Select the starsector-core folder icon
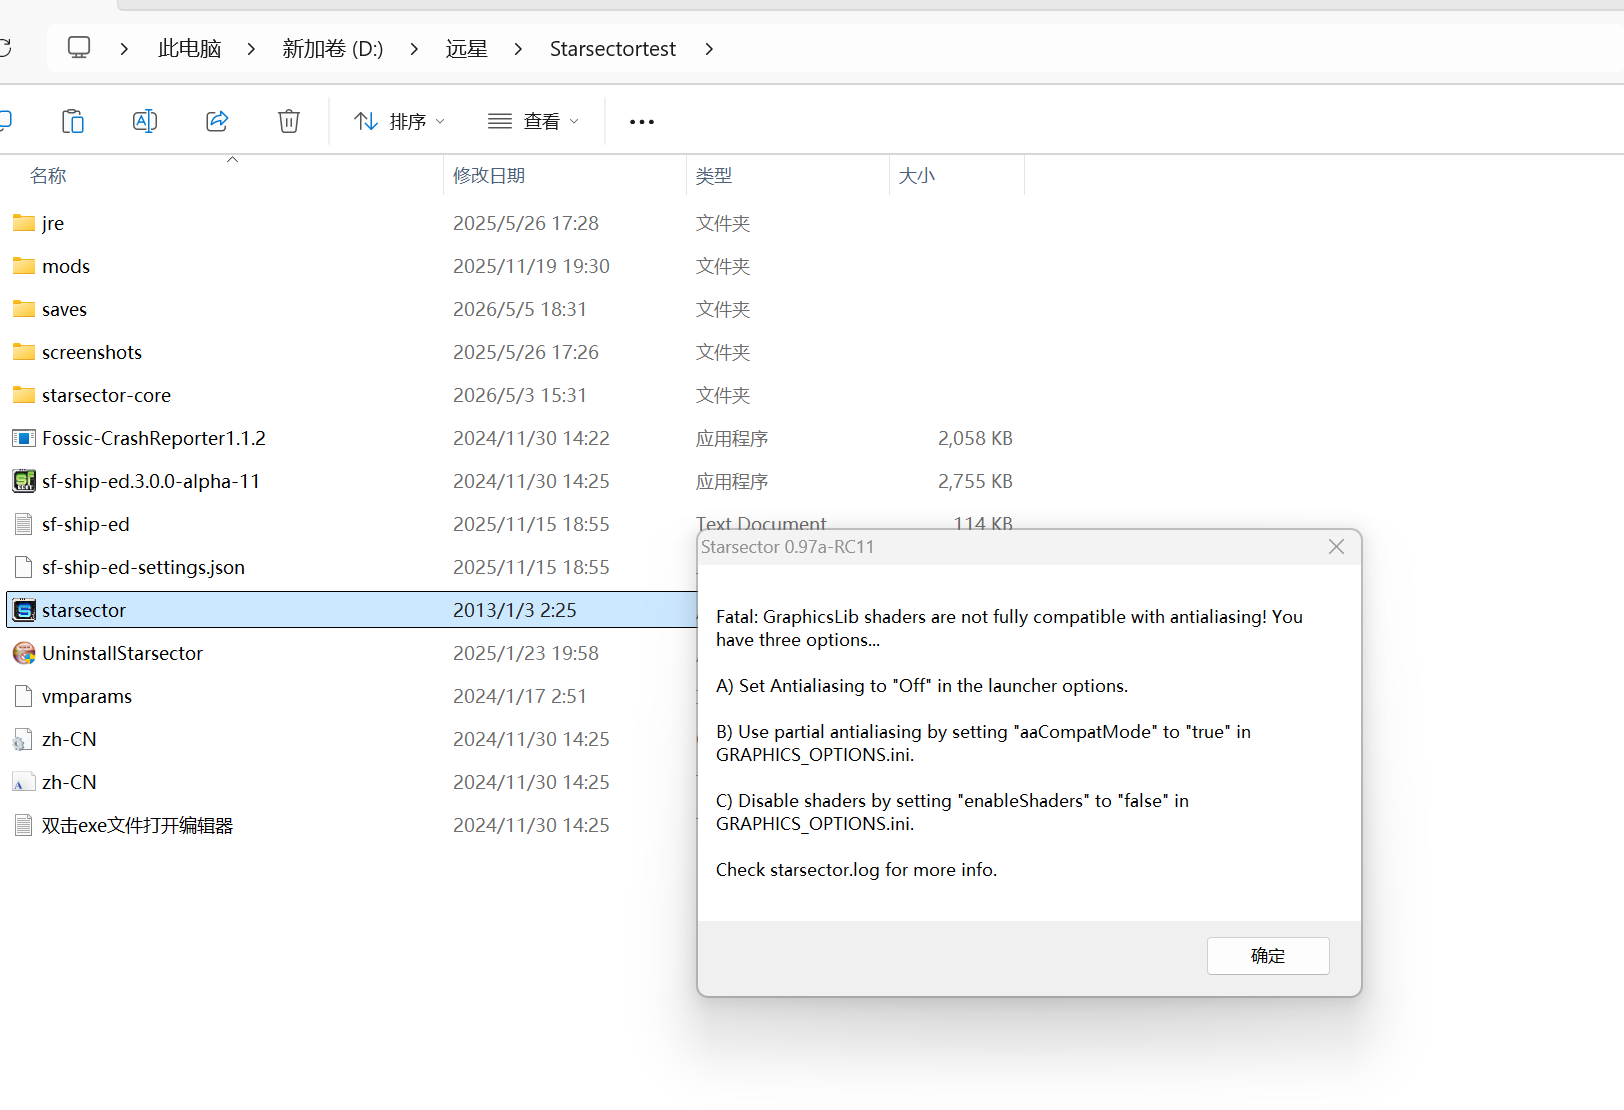 point(24,395)
